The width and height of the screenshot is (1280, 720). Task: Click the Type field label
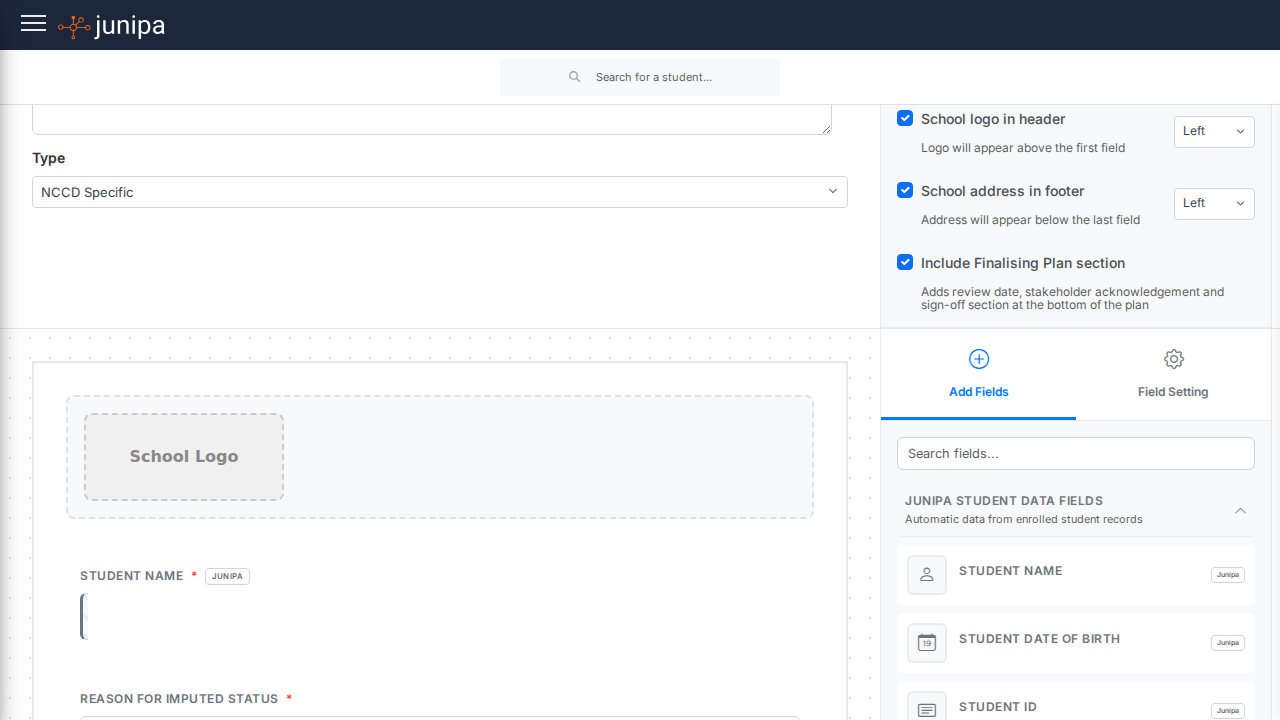(49, 158)
